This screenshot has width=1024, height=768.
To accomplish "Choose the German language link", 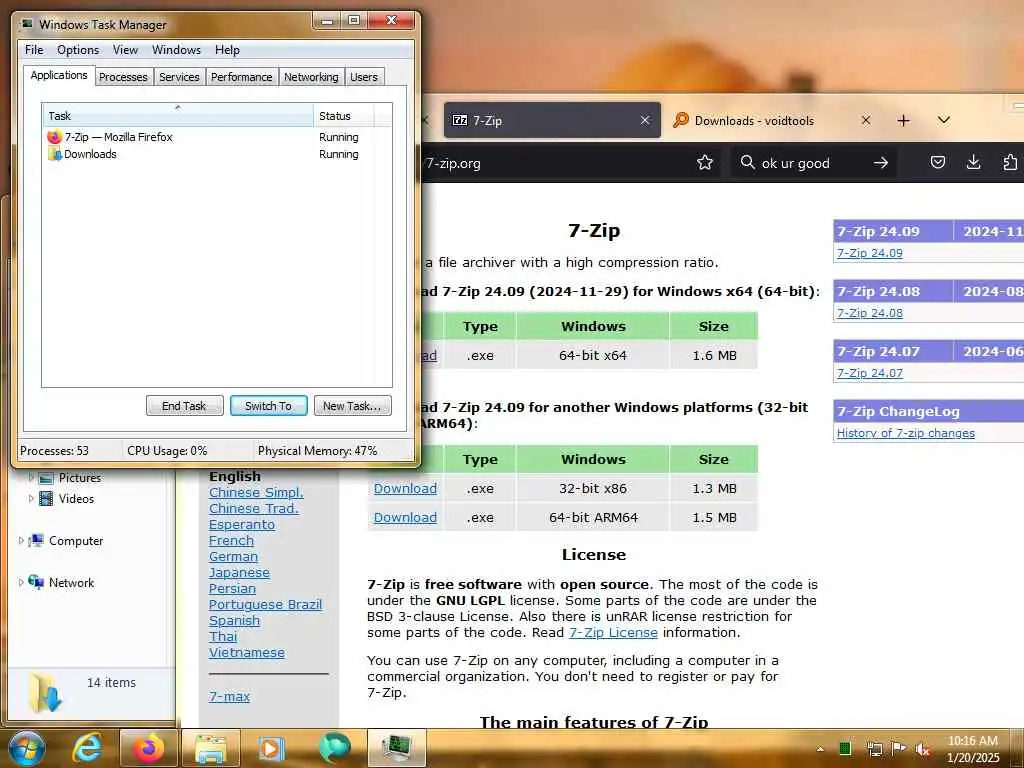I will click(233, 556).
